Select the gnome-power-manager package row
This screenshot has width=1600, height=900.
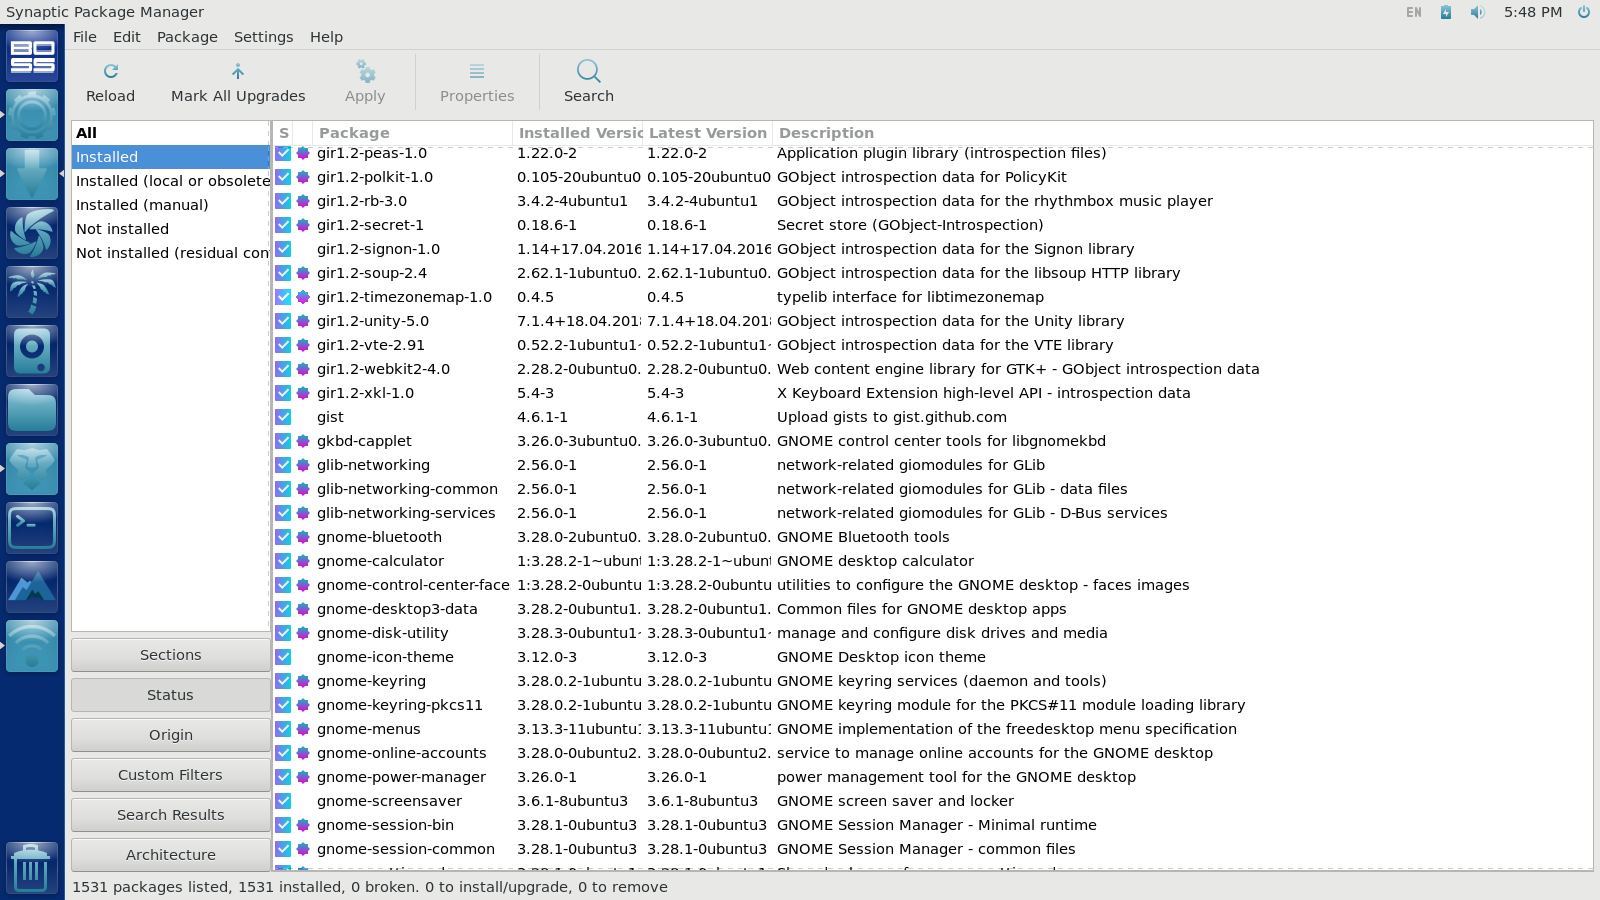[933, 777]
